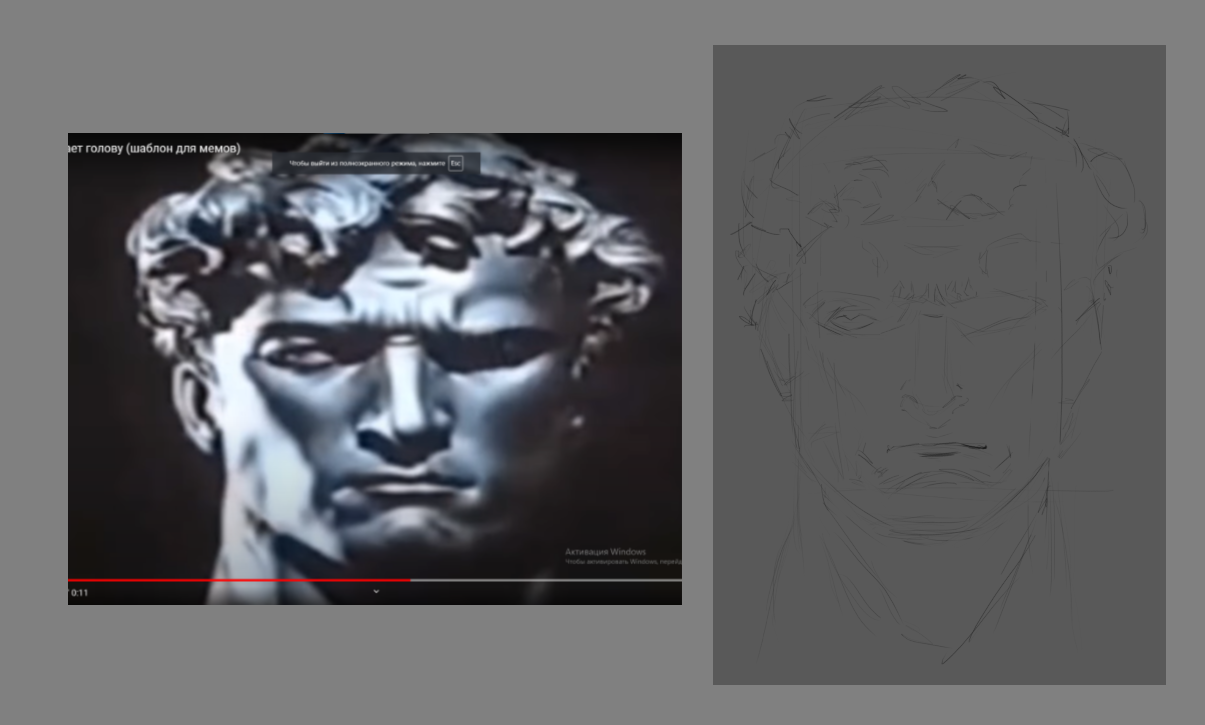Click the pencil sketch canvas of the head

click(939, 365)
